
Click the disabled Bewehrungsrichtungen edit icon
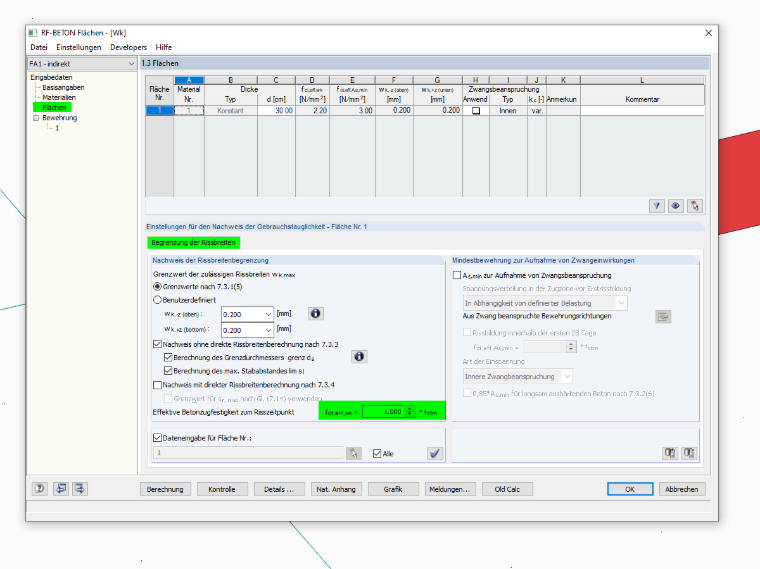pos(663,316)
